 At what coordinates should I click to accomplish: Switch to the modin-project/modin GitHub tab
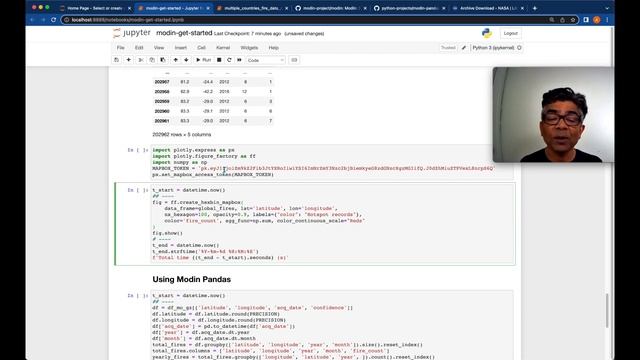click(x=330, y=8)
